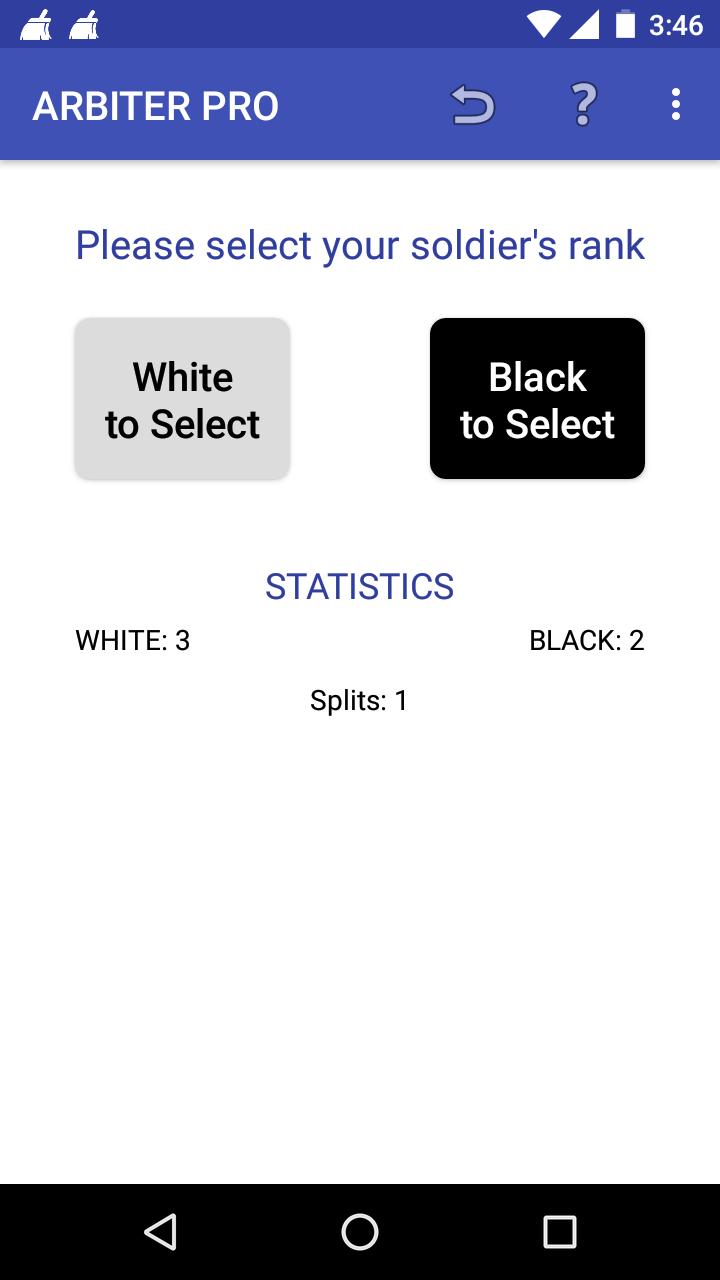Tap the first broom notification icon

36,24
